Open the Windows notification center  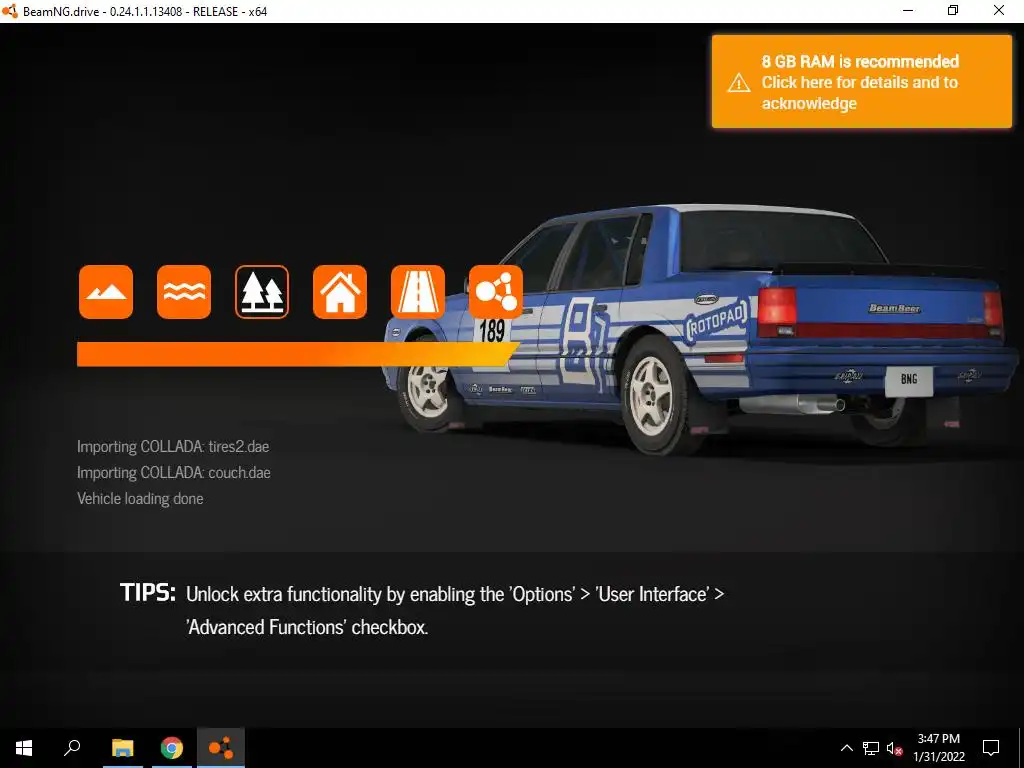pos(991,748)
